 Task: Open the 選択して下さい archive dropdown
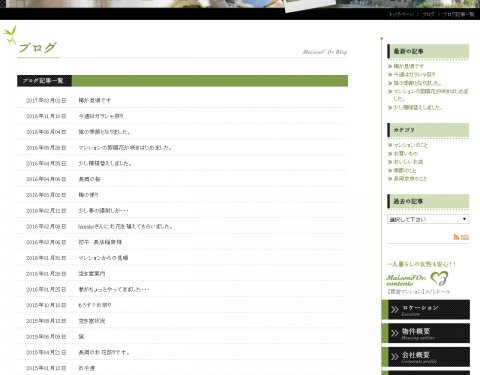click(428, 219)
